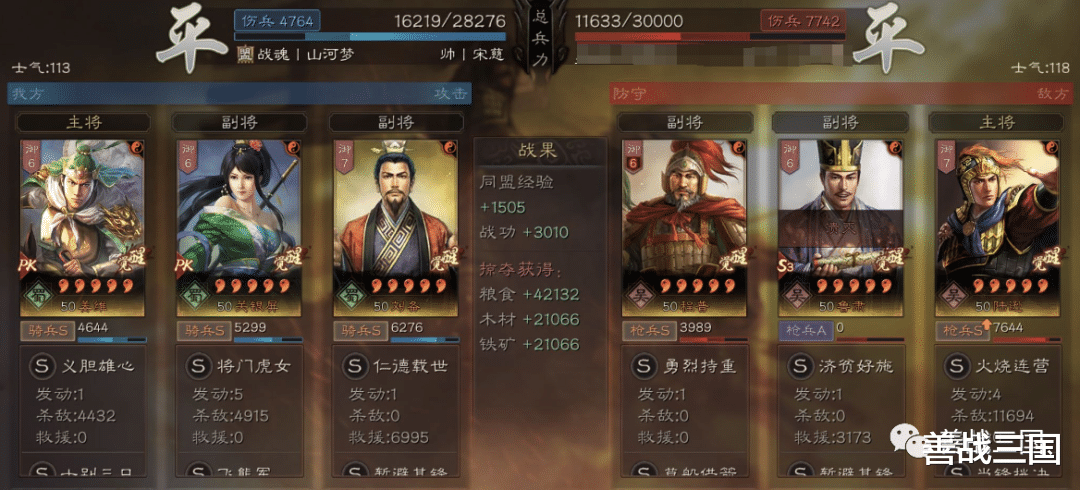Select the 主将 header above 陆逊
Screen dimensions: 1080x490
(997, 123)
